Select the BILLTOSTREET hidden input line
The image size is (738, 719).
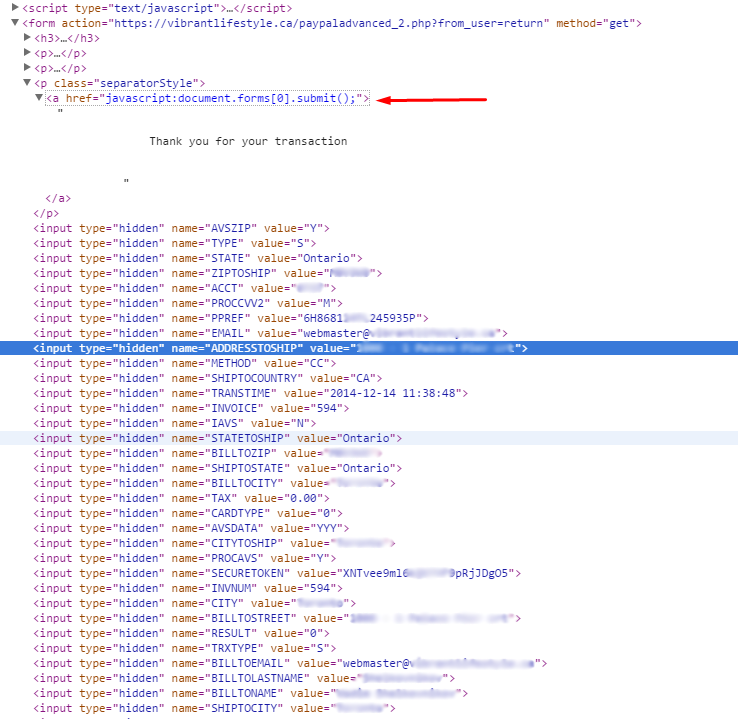point(277,619)
